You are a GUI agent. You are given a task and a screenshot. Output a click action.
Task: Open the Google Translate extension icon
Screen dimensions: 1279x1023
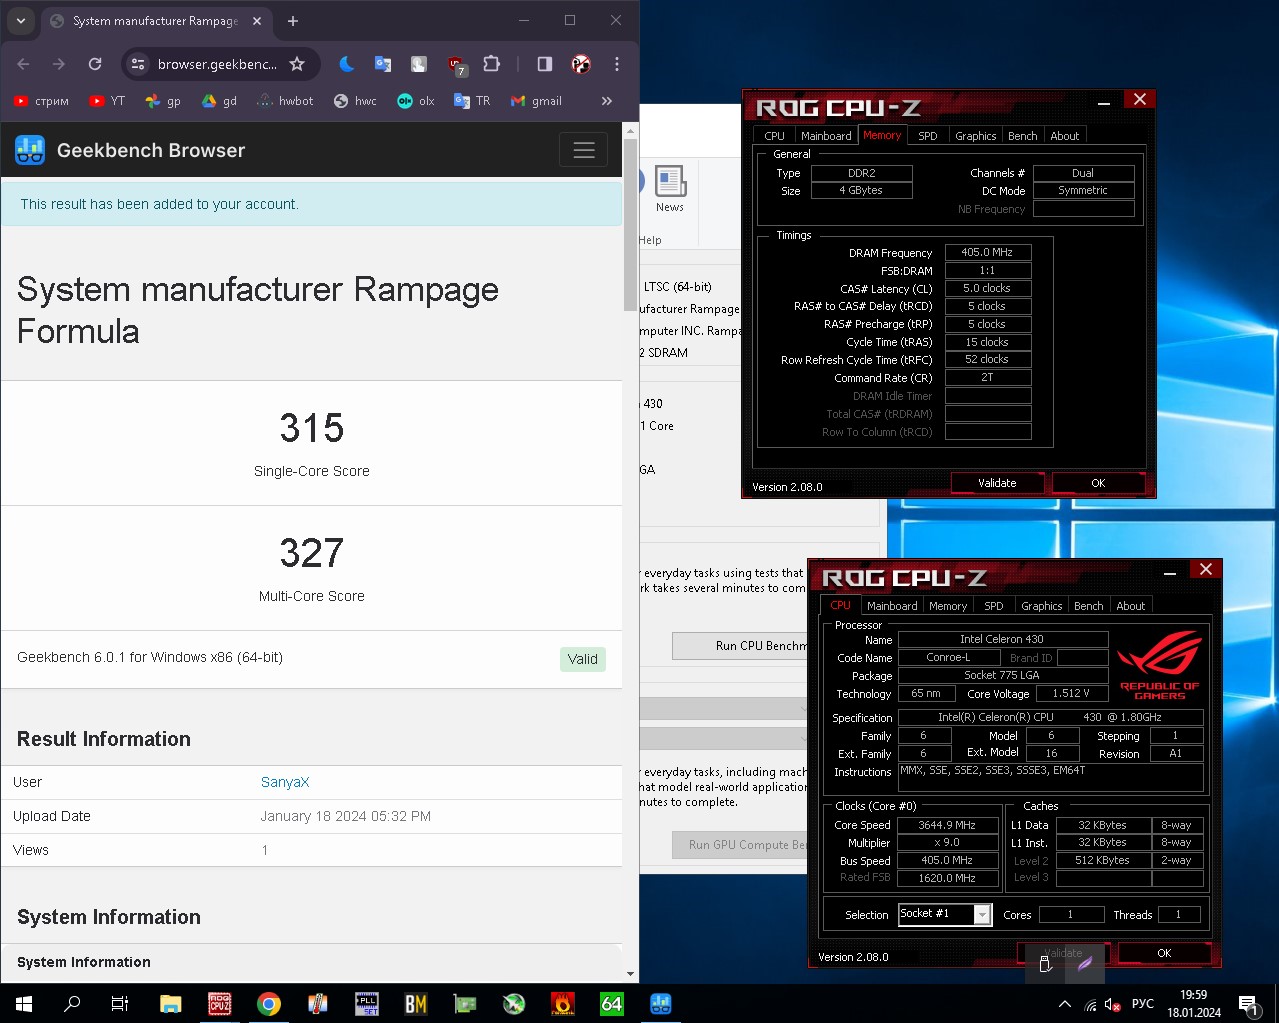383,64
